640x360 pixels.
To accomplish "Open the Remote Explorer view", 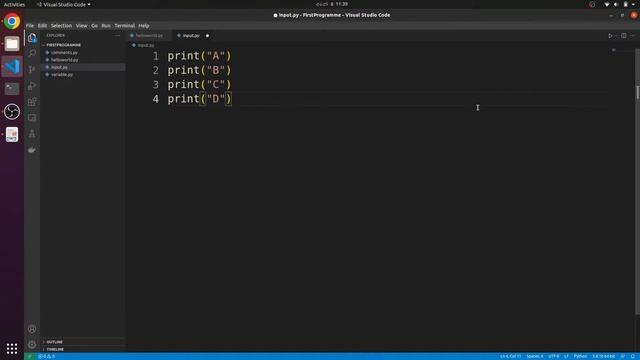I will [x=32, y=118].
